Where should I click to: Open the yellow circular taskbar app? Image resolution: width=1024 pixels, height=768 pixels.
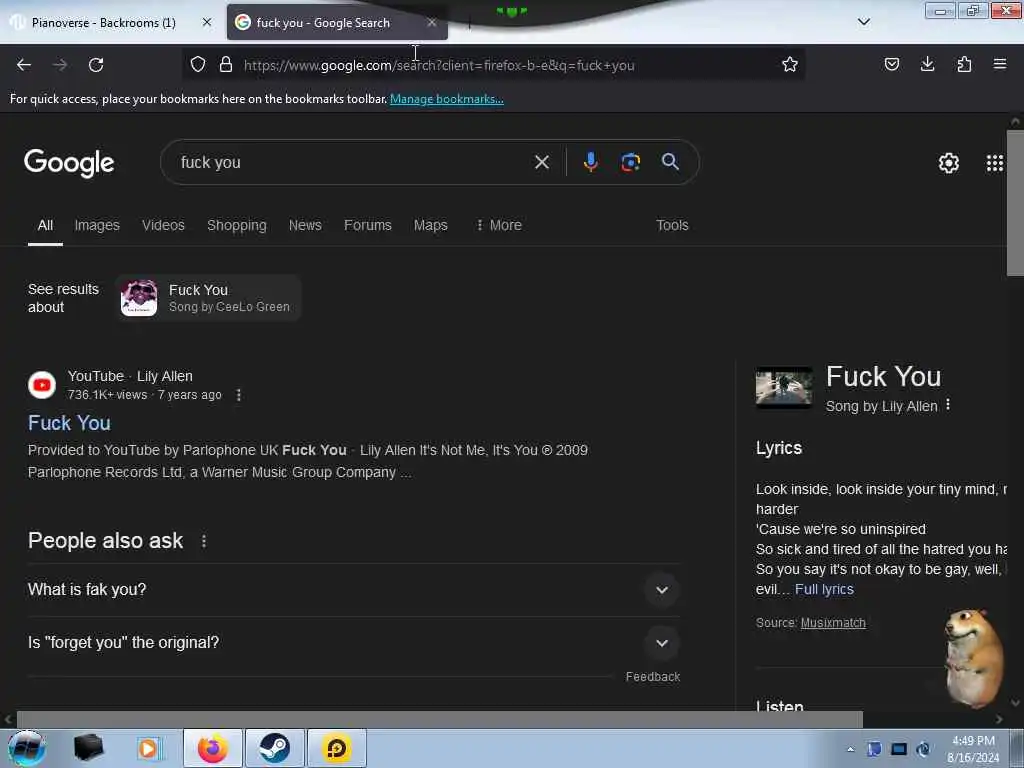point(336,748)
